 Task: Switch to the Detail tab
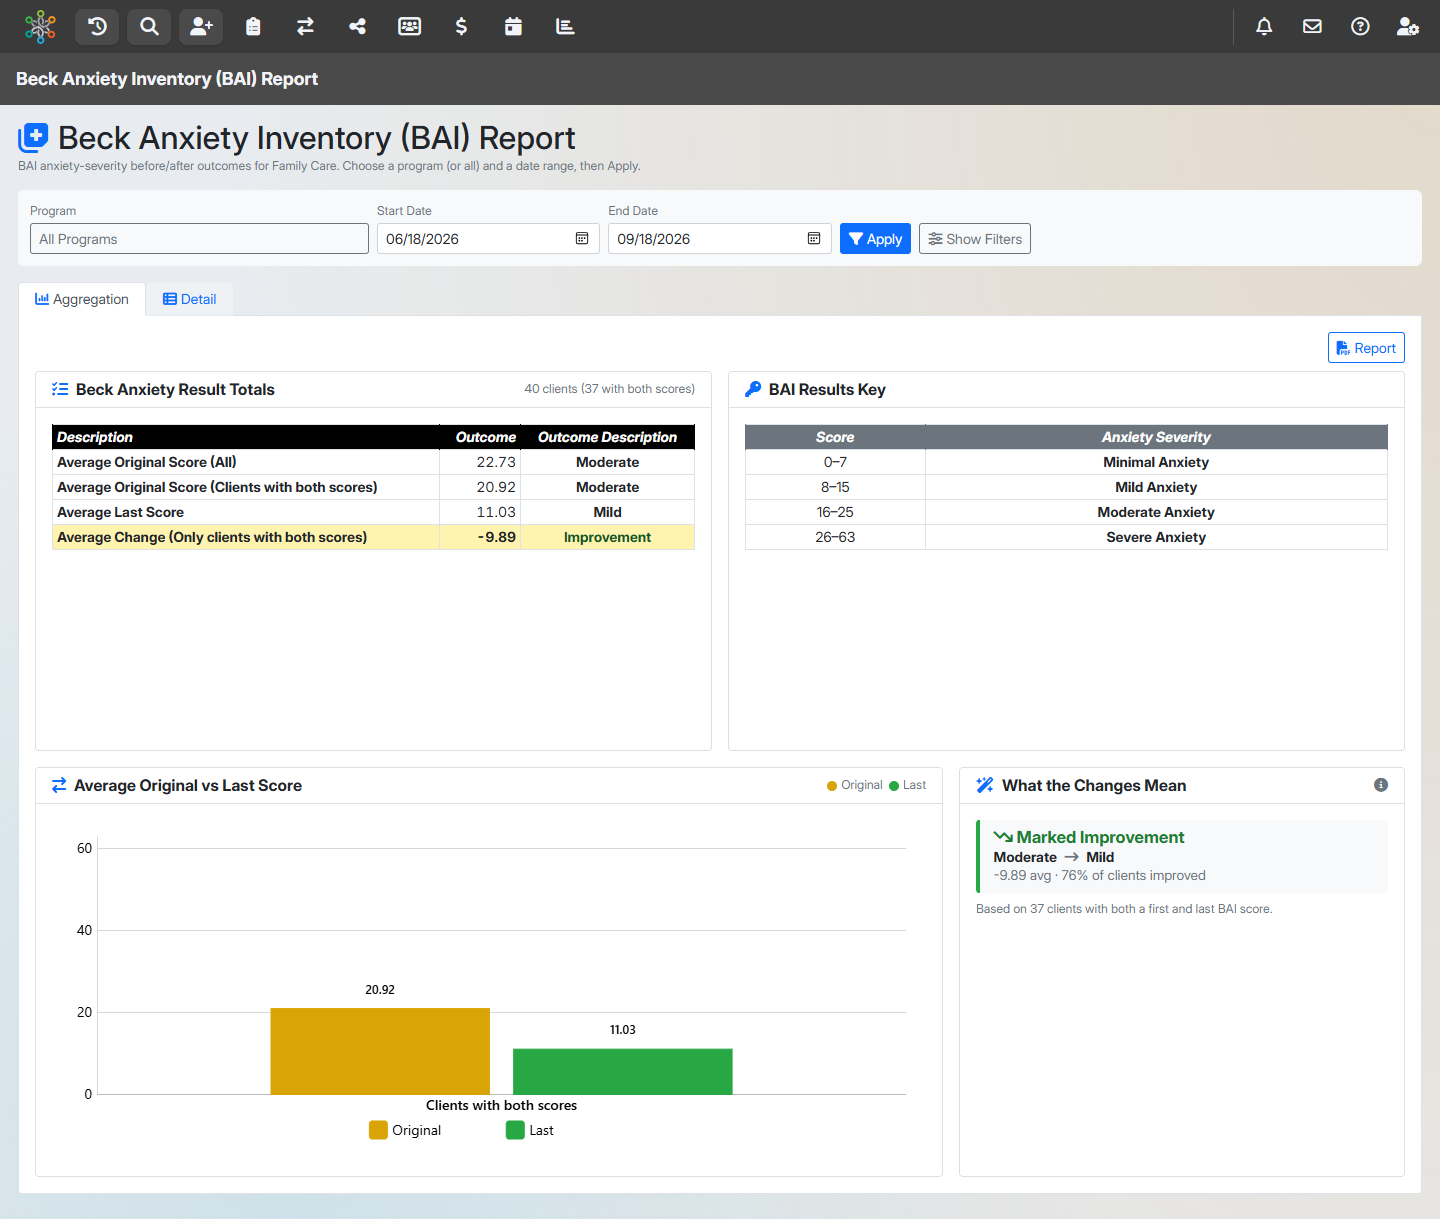[190, 299]
